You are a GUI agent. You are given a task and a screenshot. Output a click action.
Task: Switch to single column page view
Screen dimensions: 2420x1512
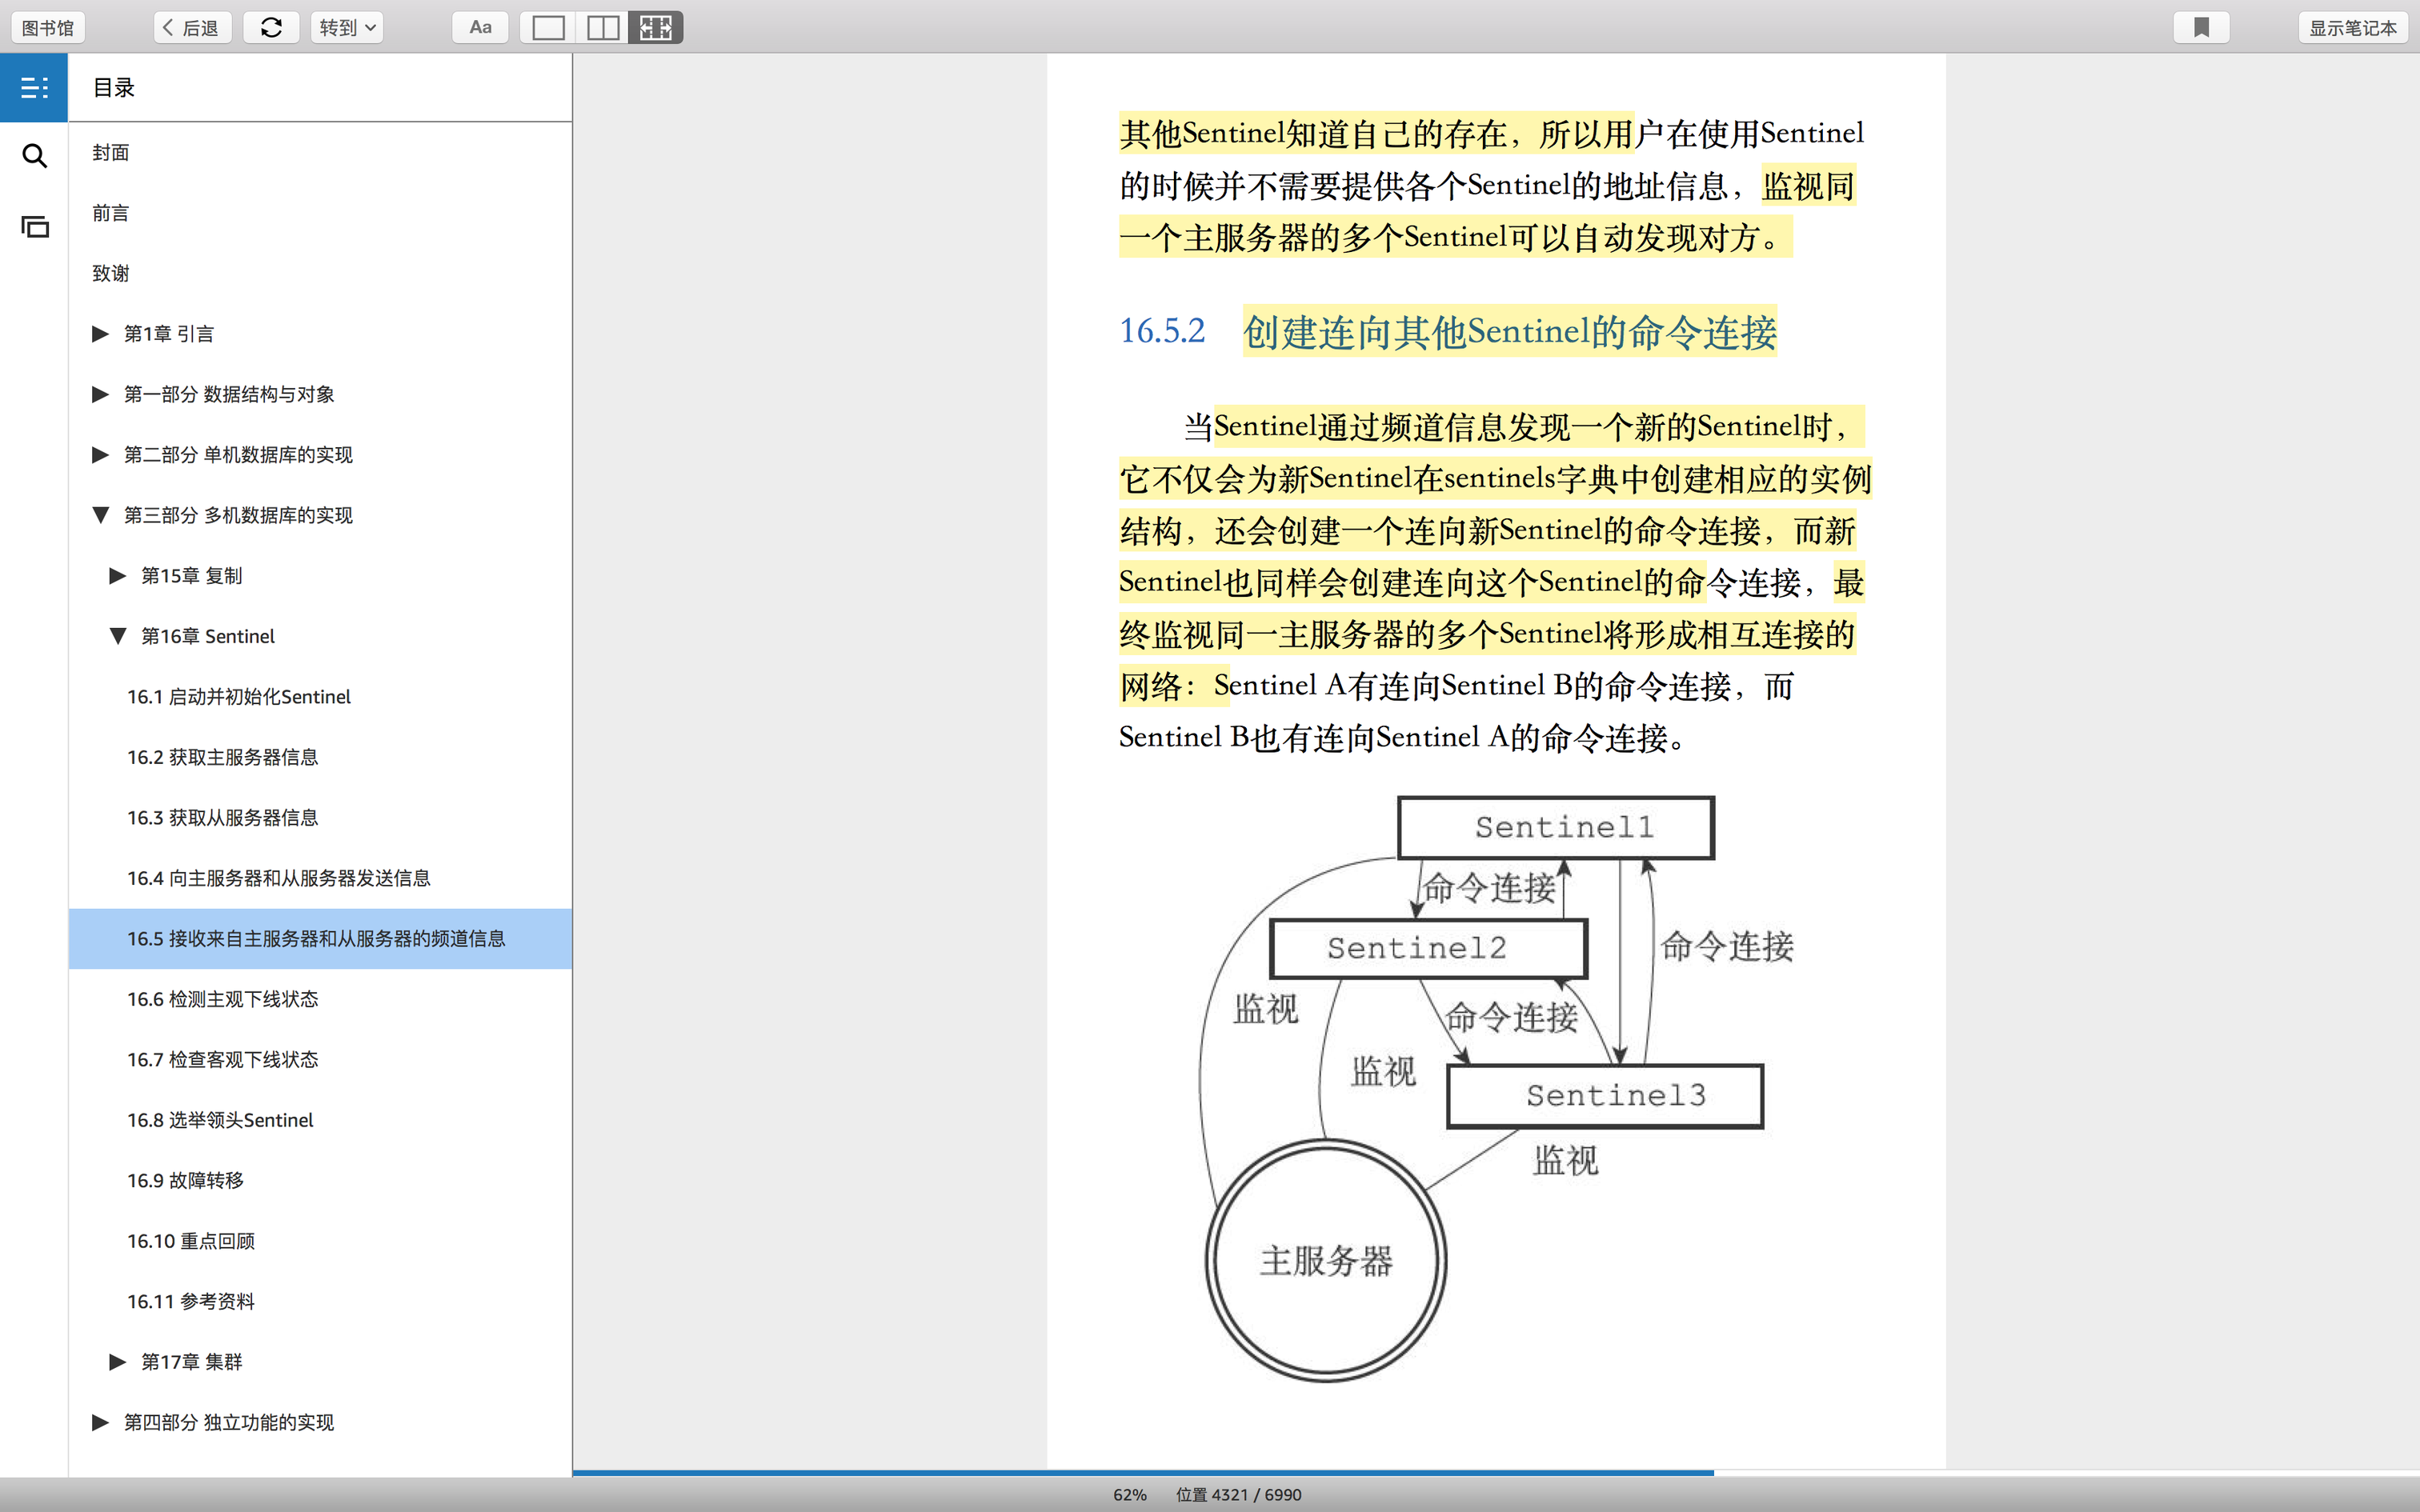(548, 28)
